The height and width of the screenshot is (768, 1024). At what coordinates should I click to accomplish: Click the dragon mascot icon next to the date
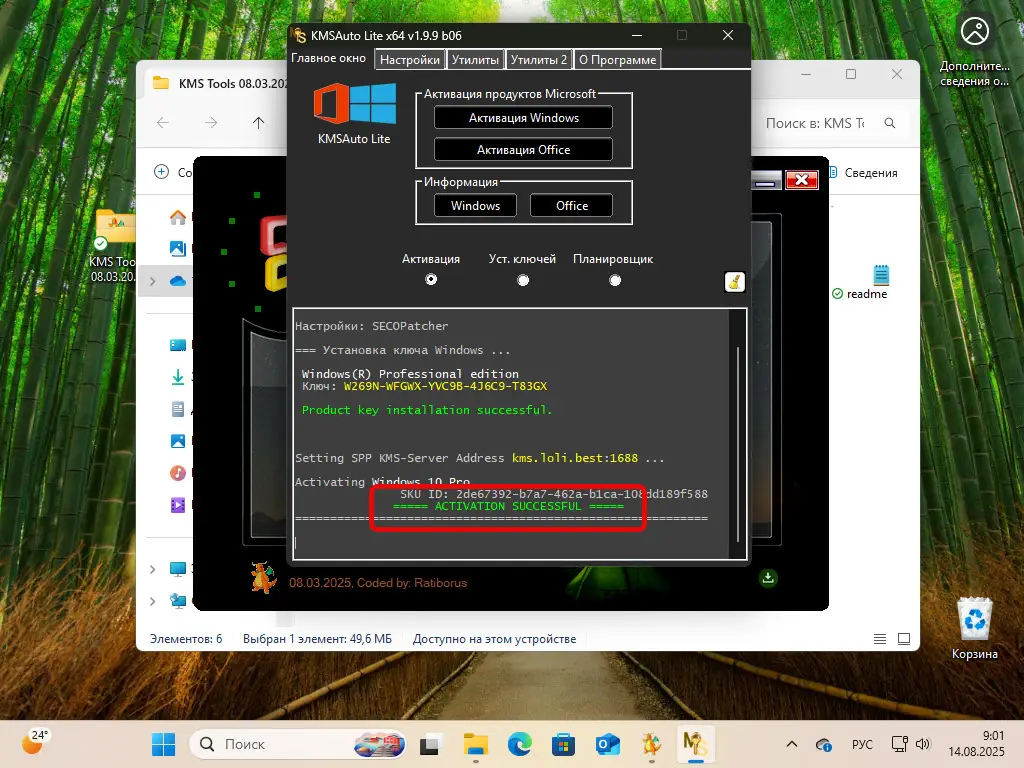point(262,578)
